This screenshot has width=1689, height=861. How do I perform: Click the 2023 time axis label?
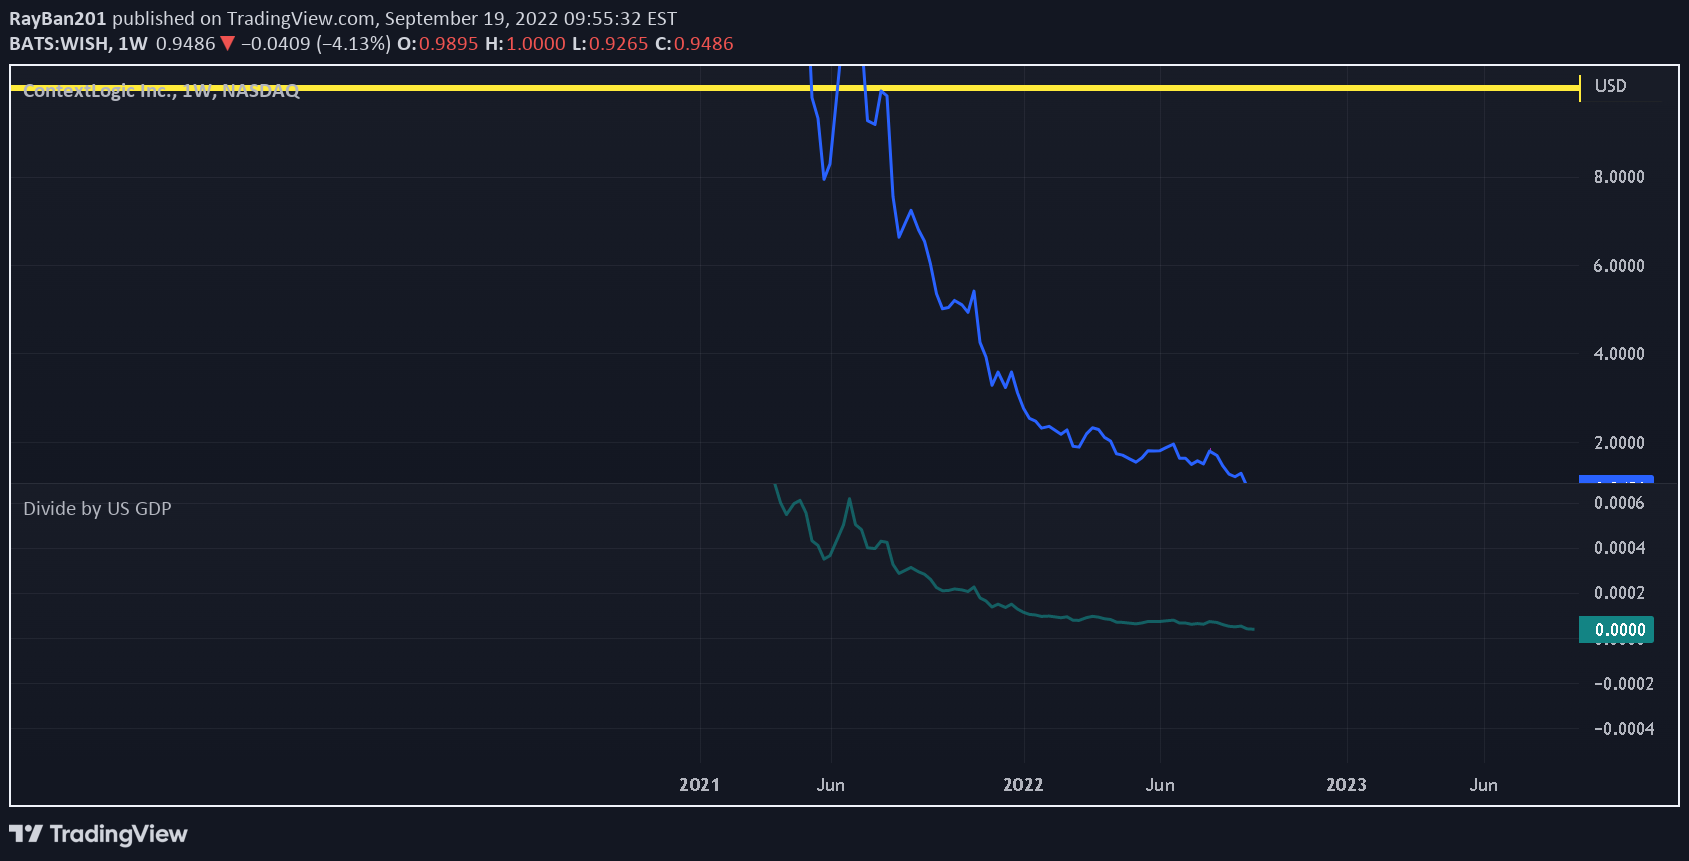pyautogui.click(x=1346, y=785)
